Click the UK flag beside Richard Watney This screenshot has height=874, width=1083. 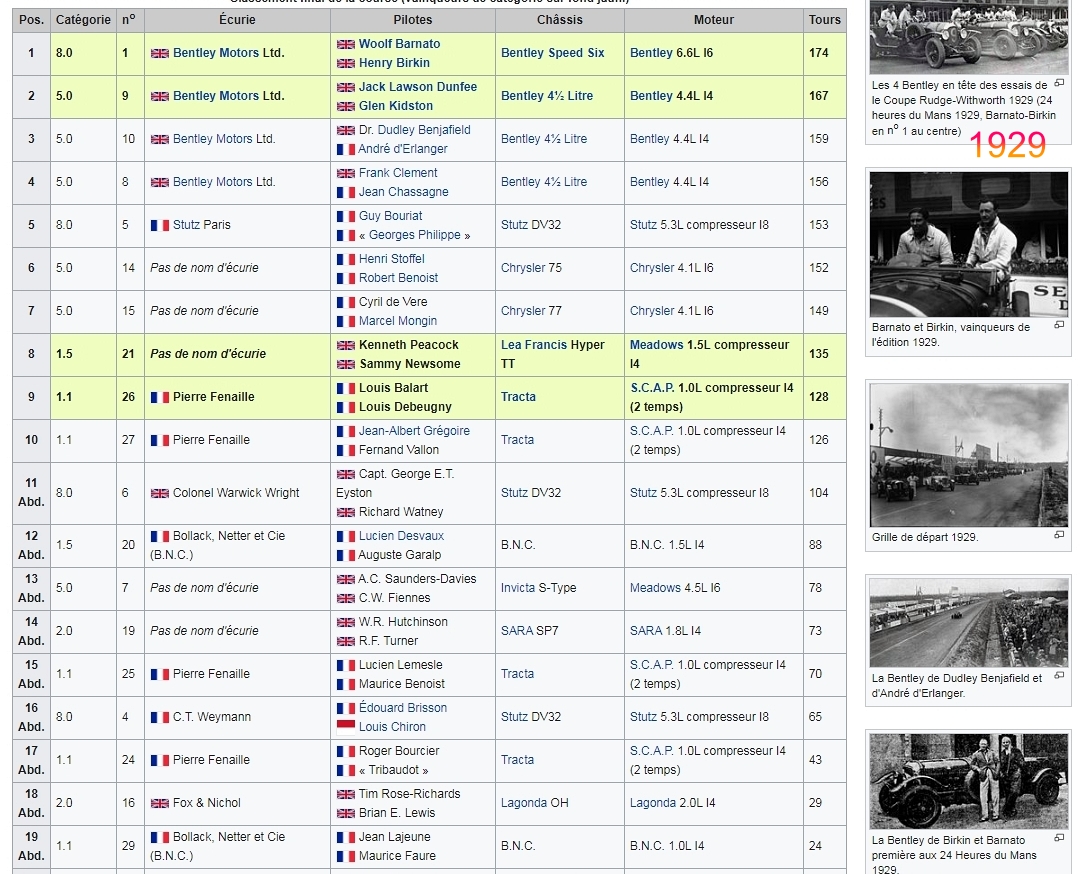coord(345,513)
